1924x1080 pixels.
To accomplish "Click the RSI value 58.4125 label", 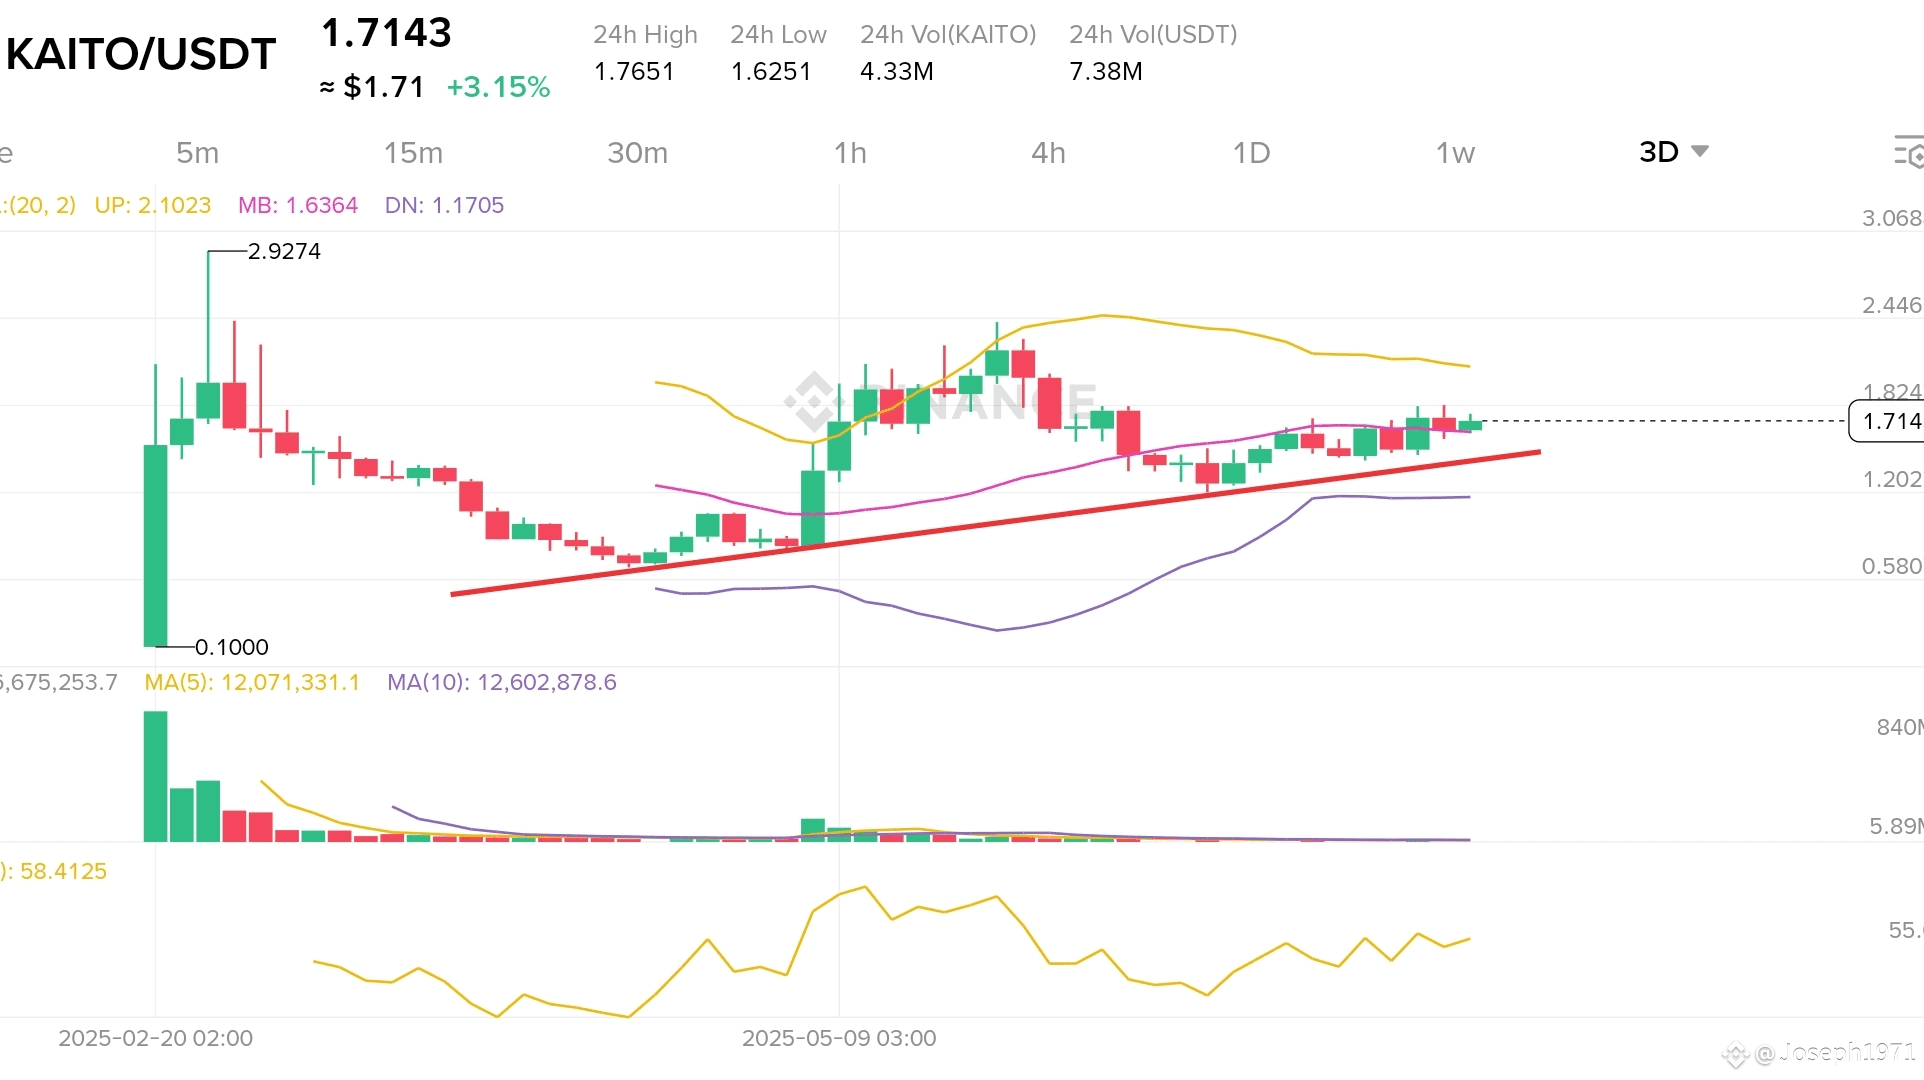I will (62, 871).
